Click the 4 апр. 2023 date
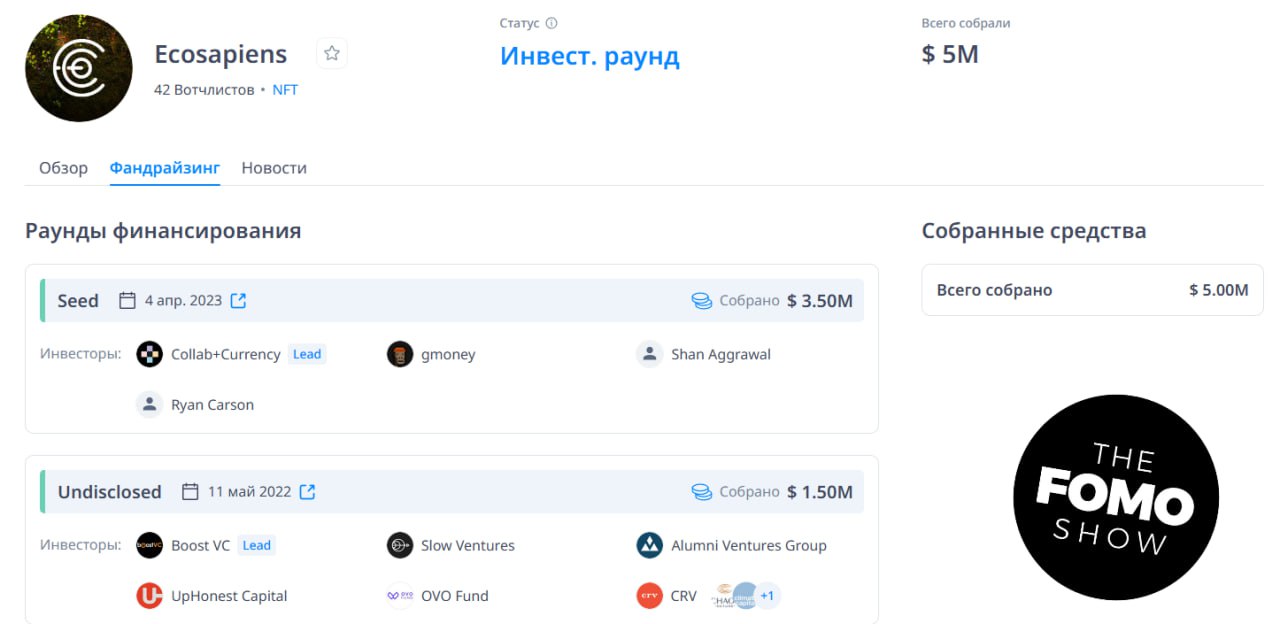This screenshot has height=624, width=1280. tap(183, 300)
